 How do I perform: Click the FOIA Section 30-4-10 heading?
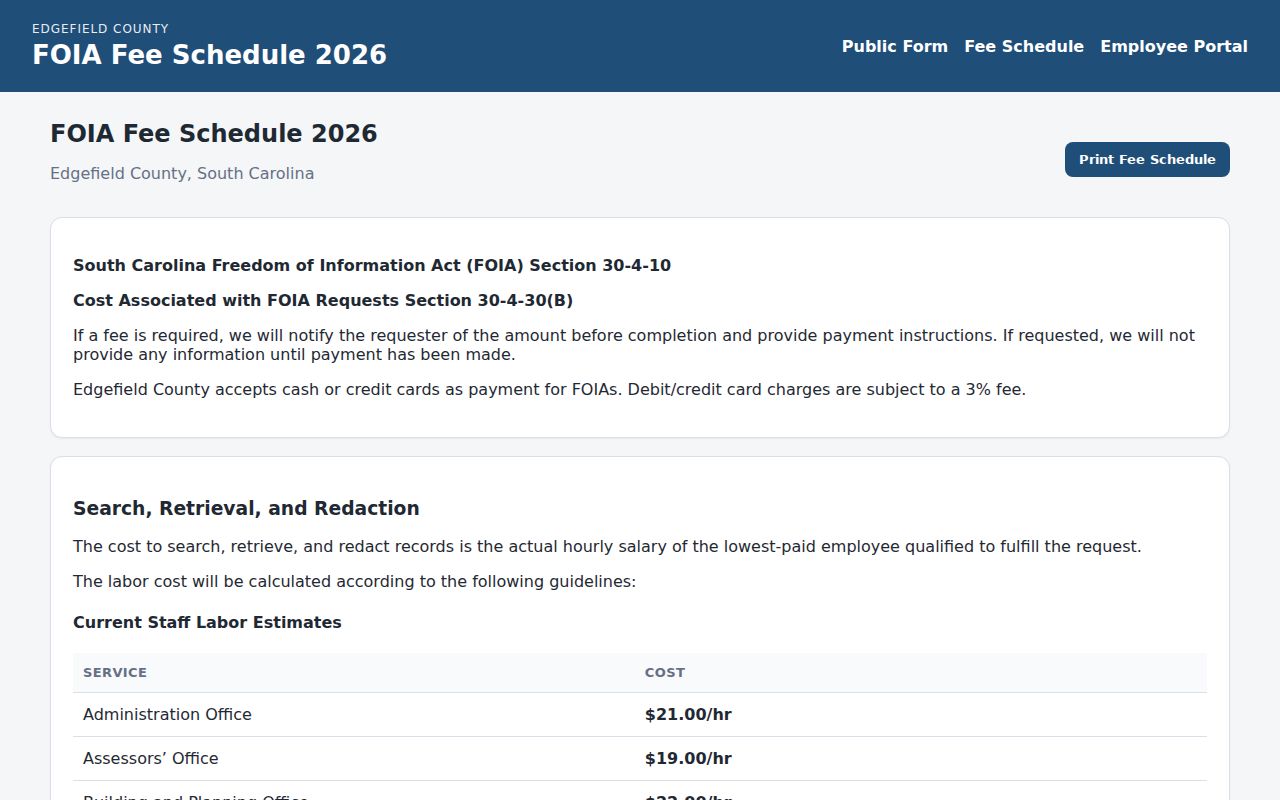pos(372,265)
